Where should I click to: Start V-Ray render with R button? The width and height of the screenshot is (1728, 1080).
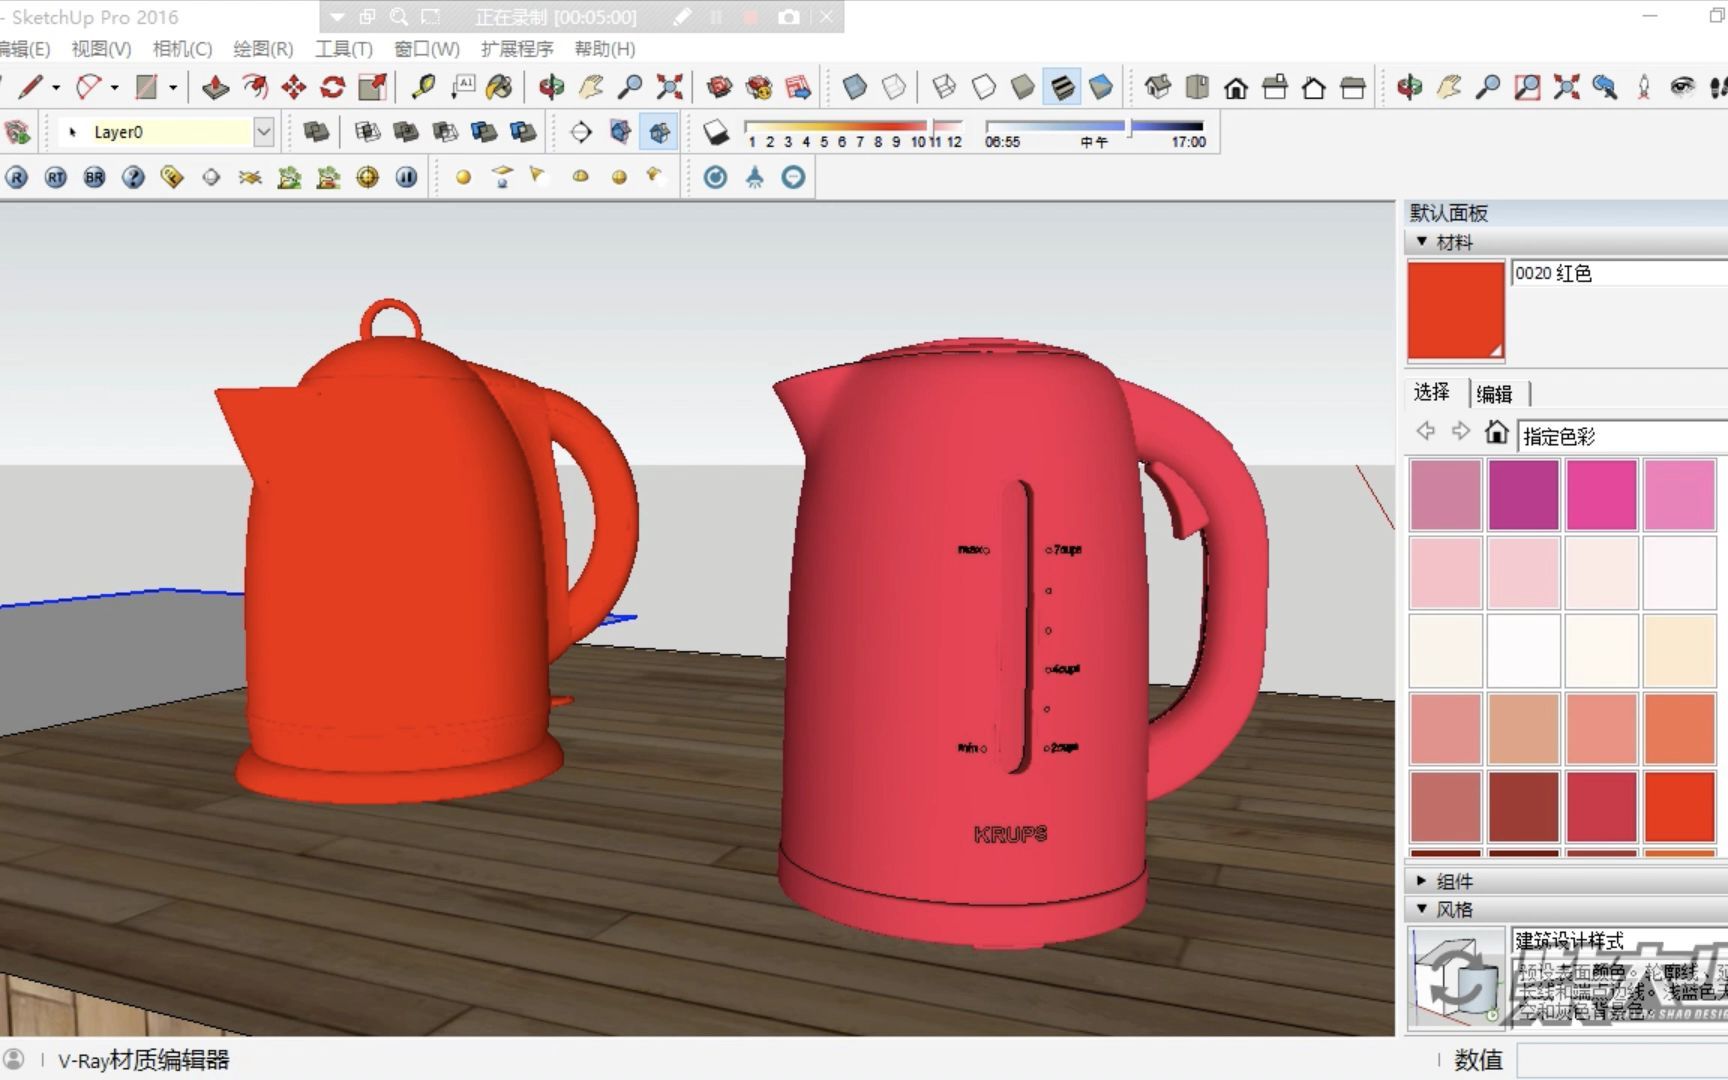click(x=17, y=177)
